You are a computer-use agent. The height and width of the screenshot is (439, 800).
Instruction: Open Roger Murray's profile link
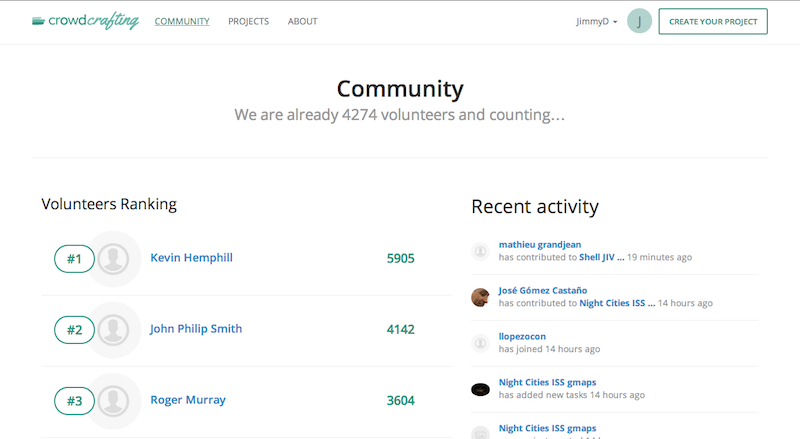188,400
